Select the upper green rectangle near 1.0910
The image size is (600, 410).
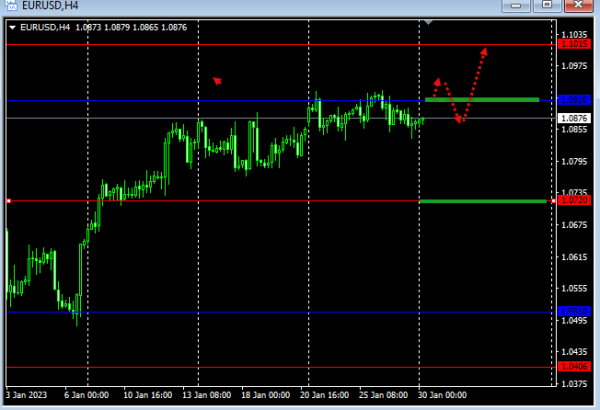[x=482, y=99]
